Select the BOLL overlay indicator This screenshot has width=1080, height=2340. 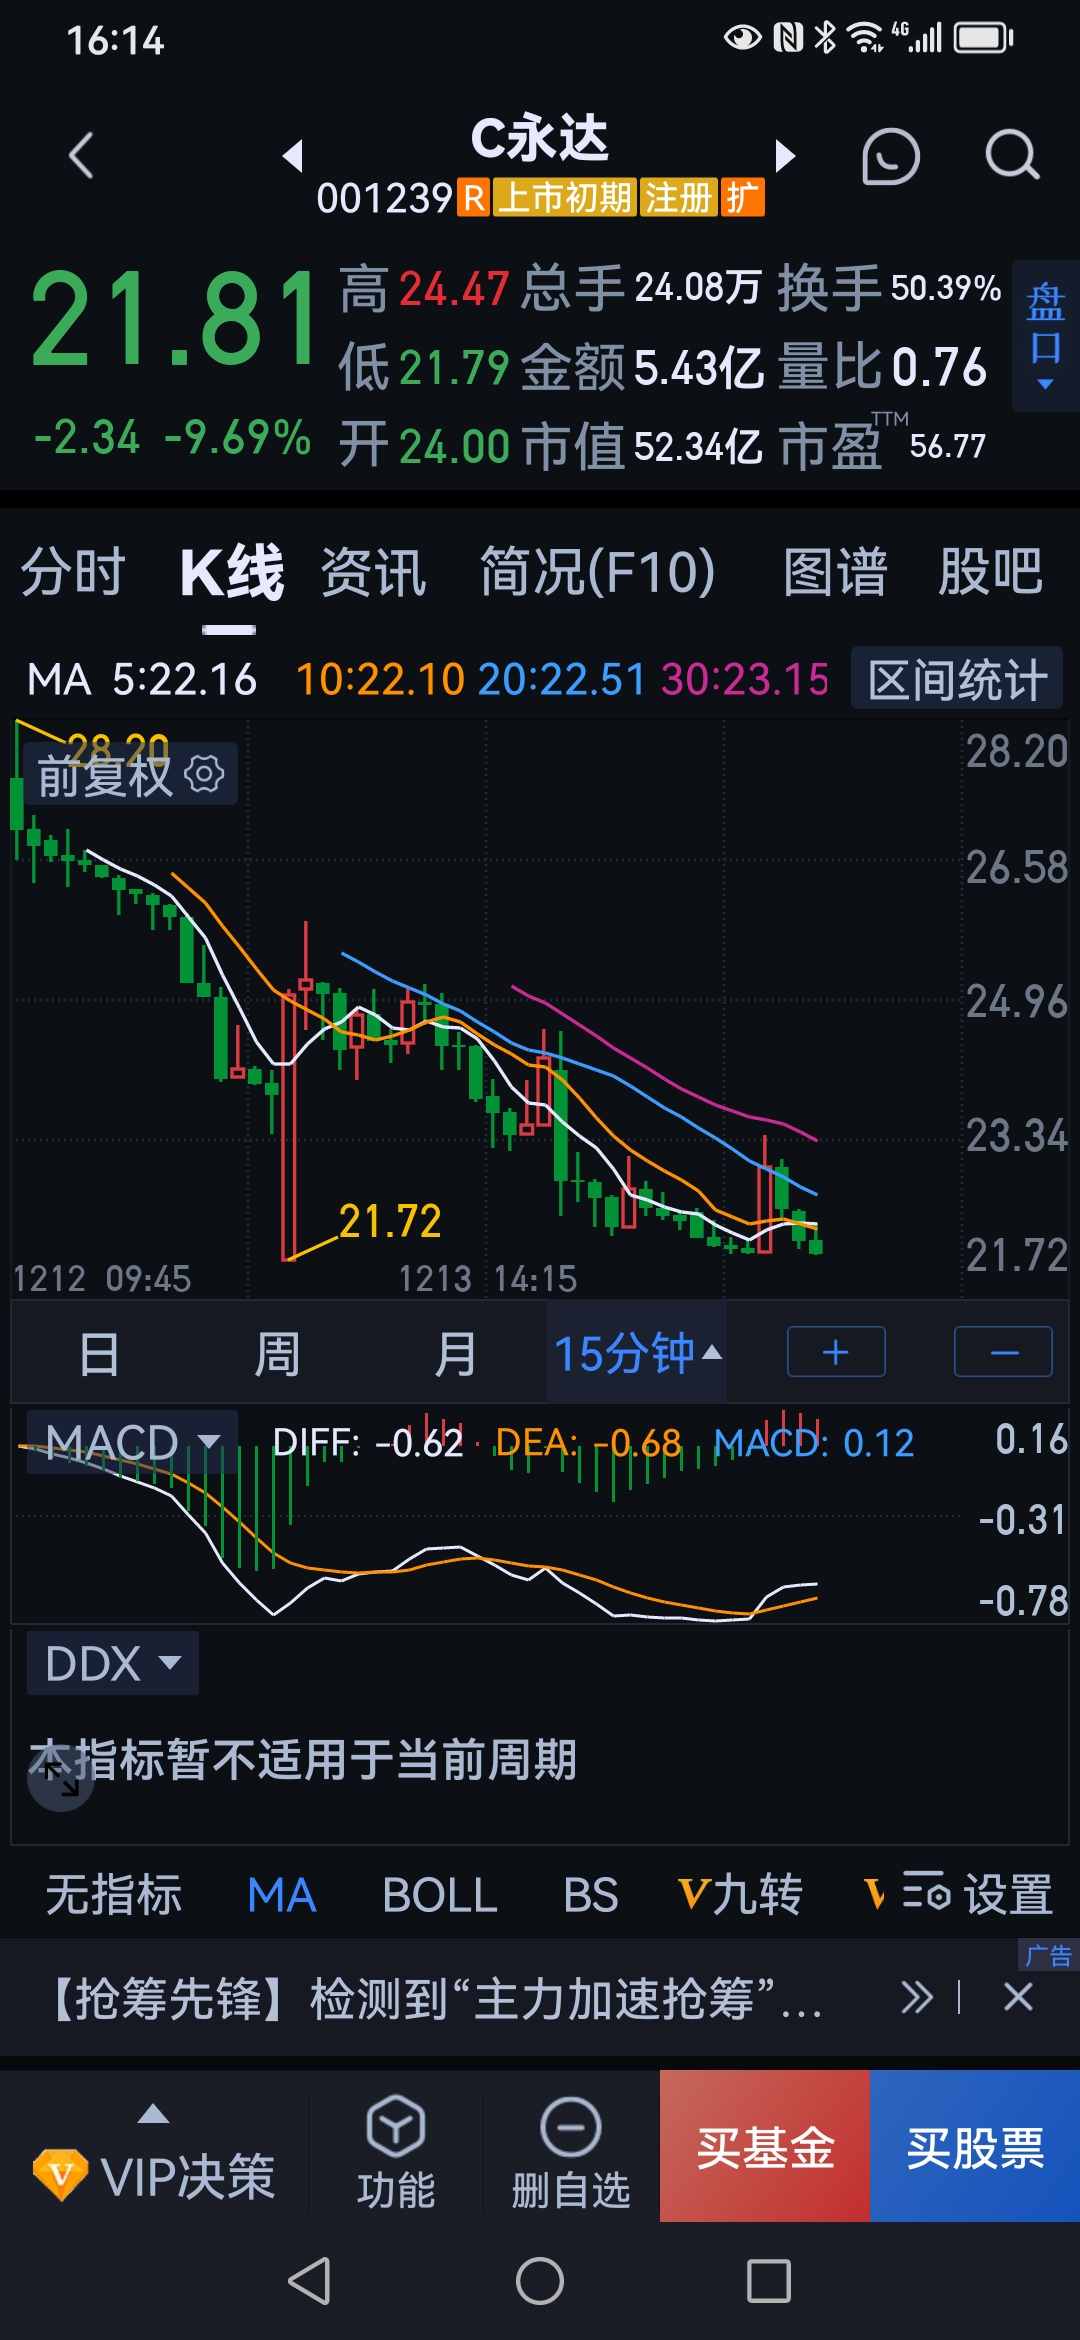tap(440, 1895)
